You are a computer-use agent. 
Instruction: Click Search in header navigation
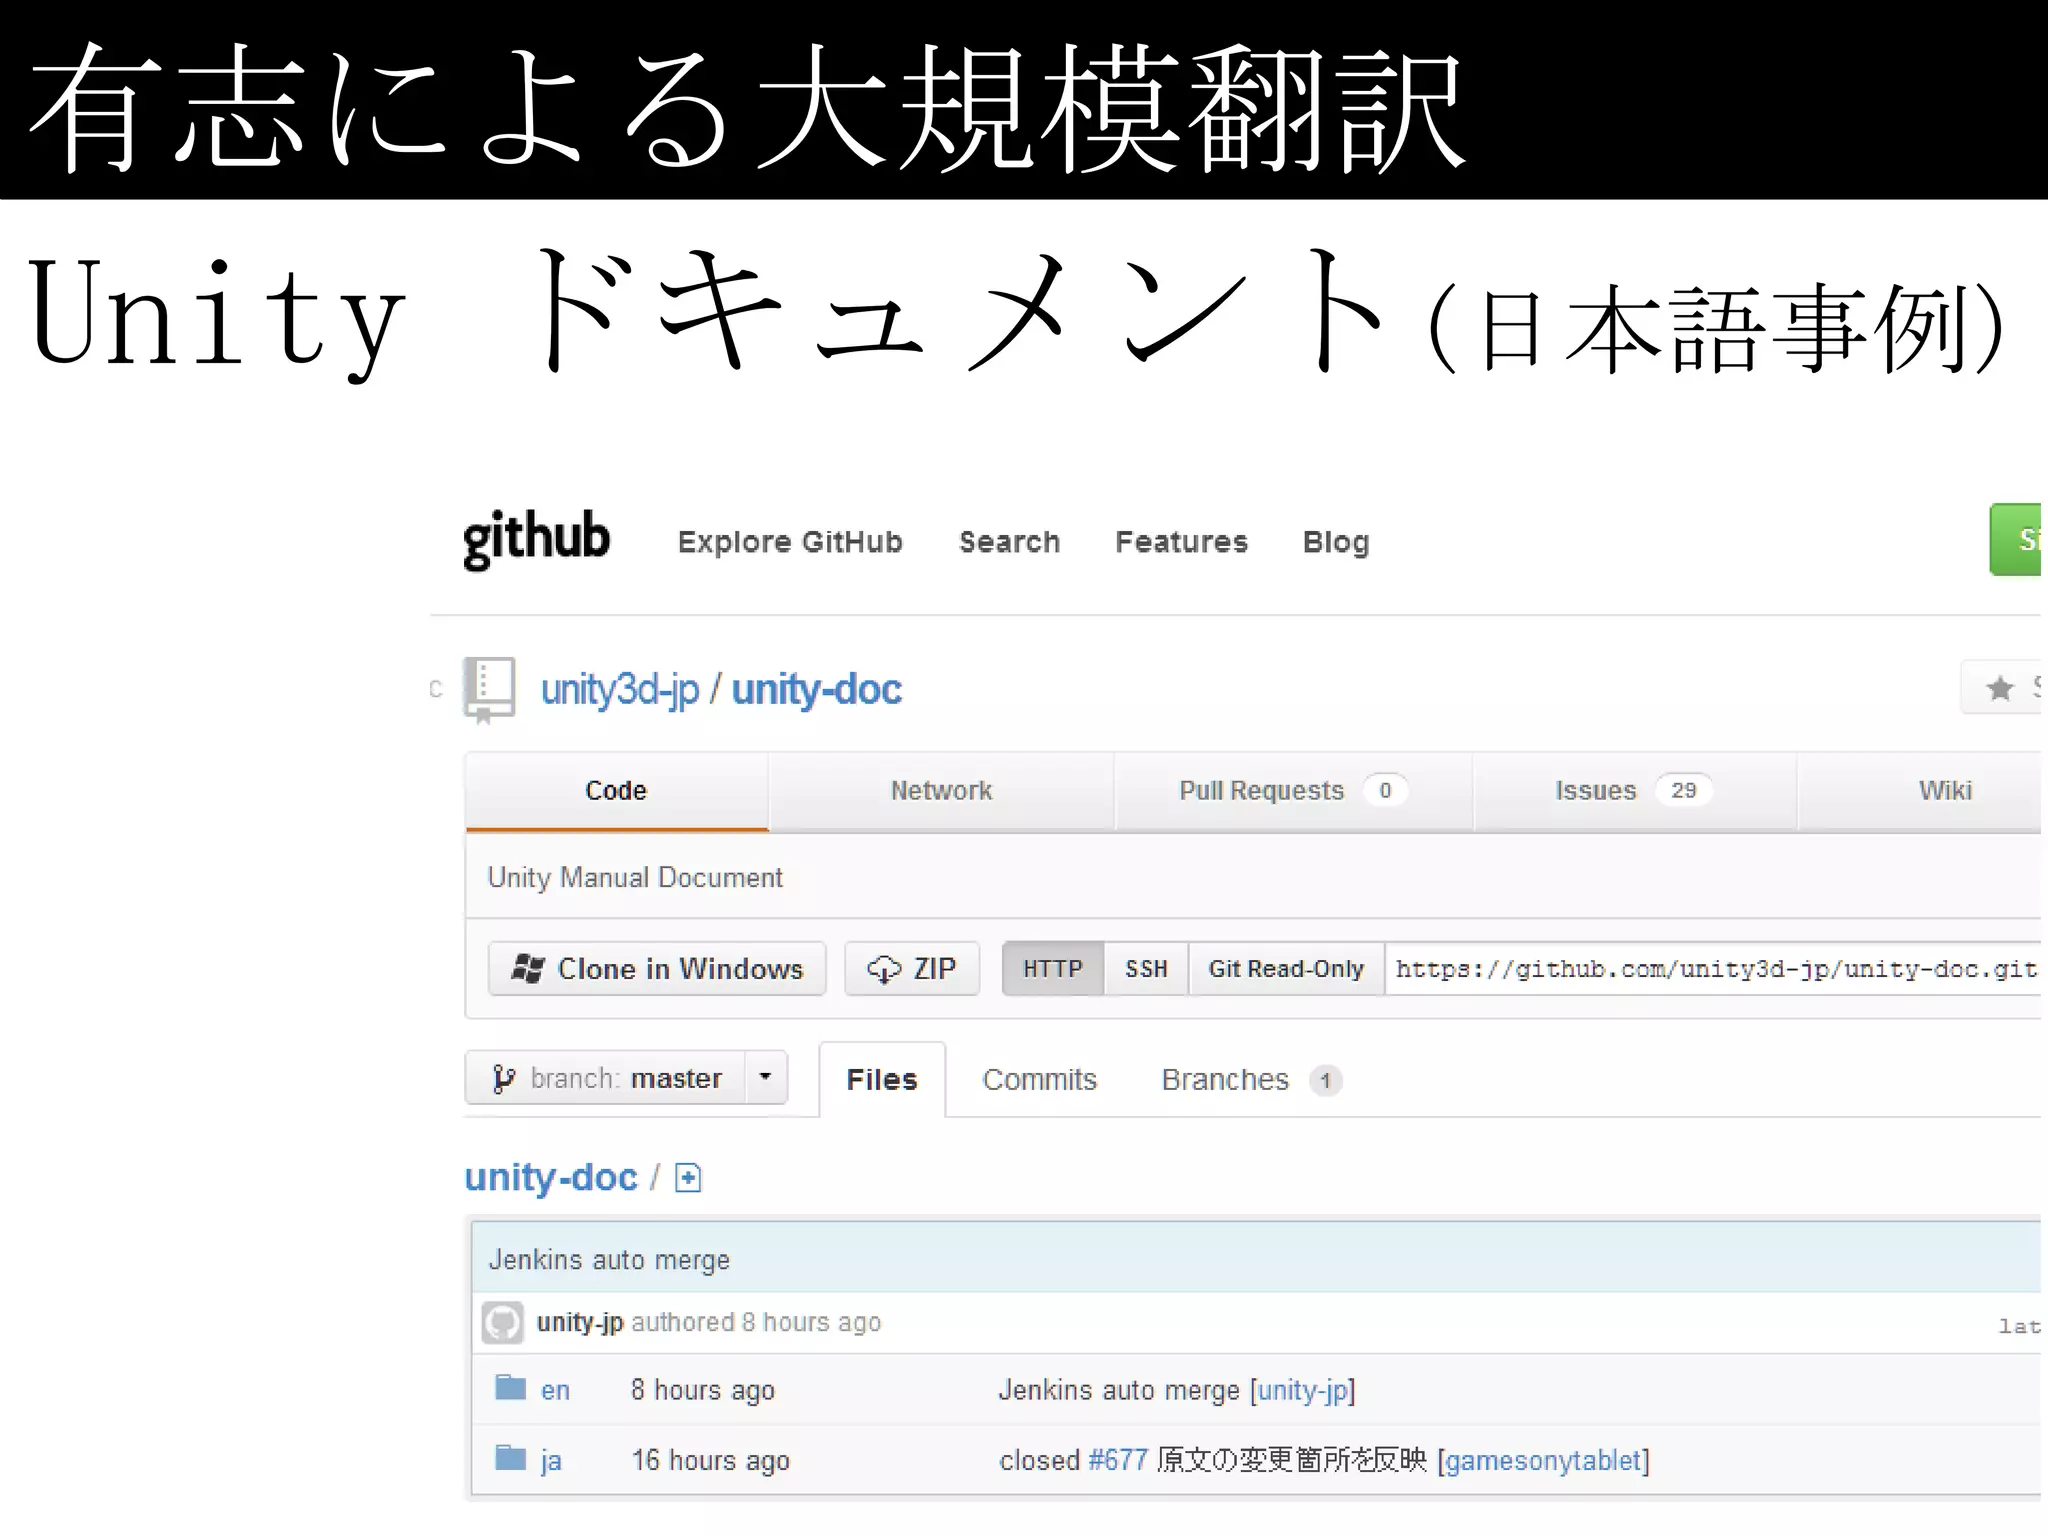(1010, 542)
